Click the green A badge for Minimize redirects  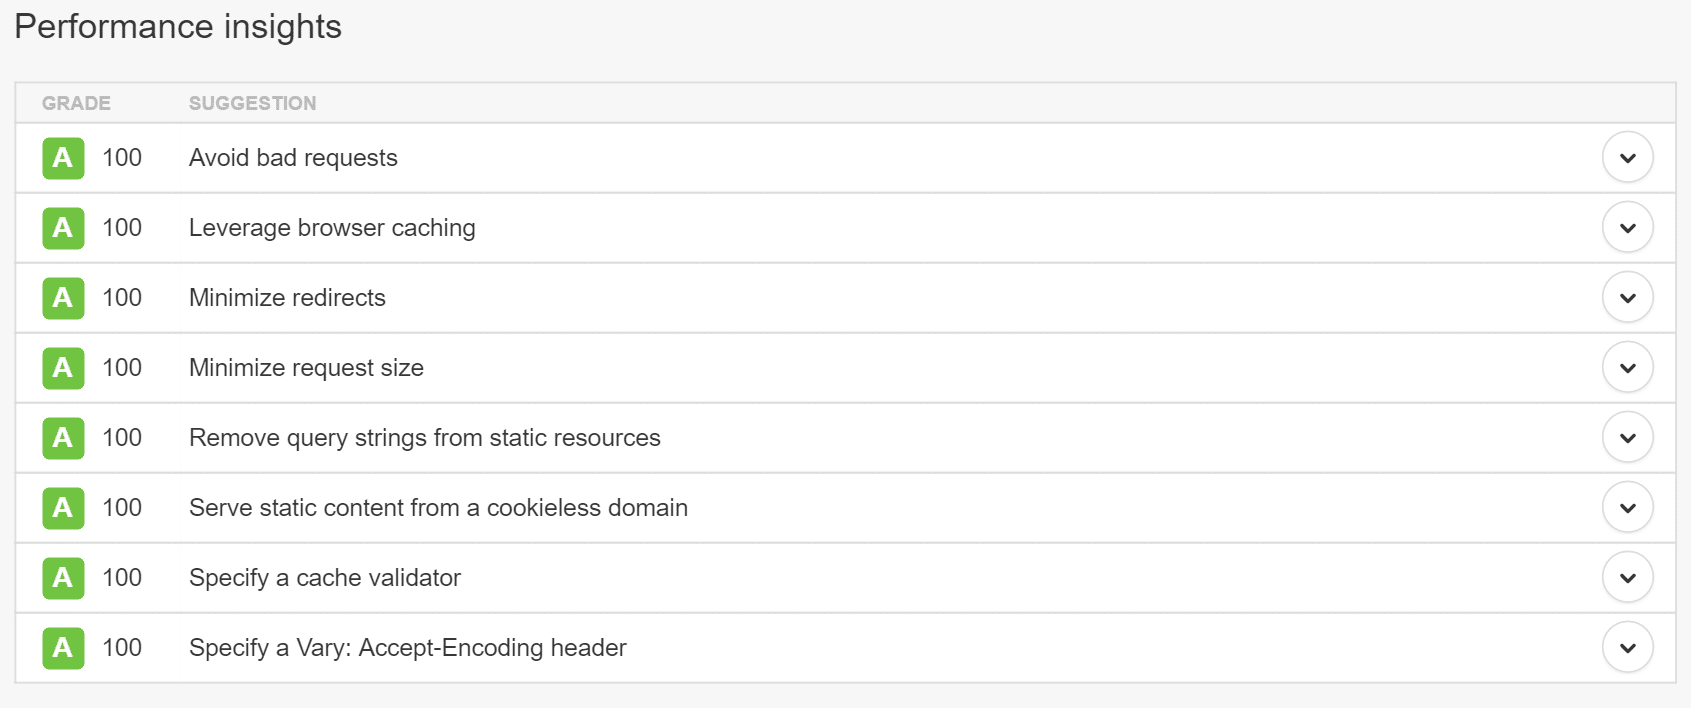click(62, 297)
